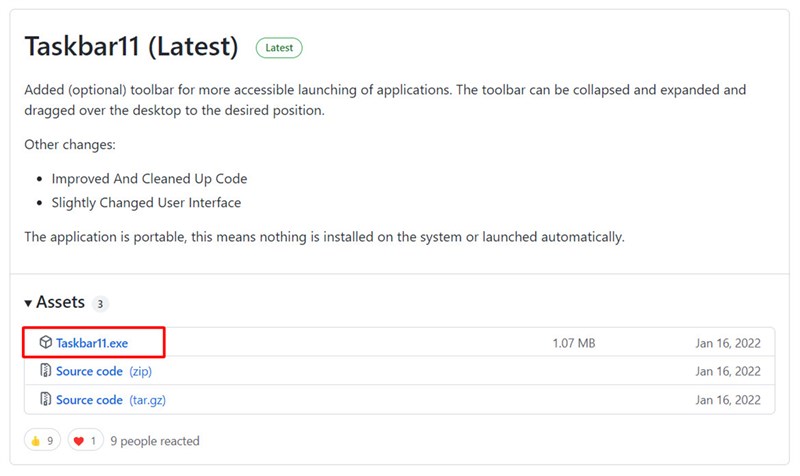Click the date in the zip source row
800x476 pixels.
coord(728,371)
